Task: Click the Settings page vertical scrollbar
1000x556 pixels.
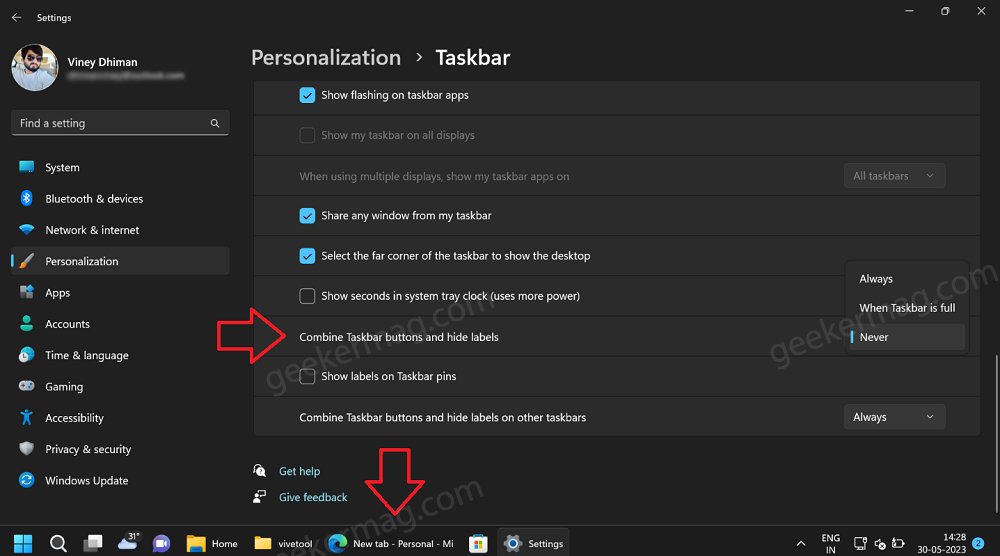Action: click(996, 434)
